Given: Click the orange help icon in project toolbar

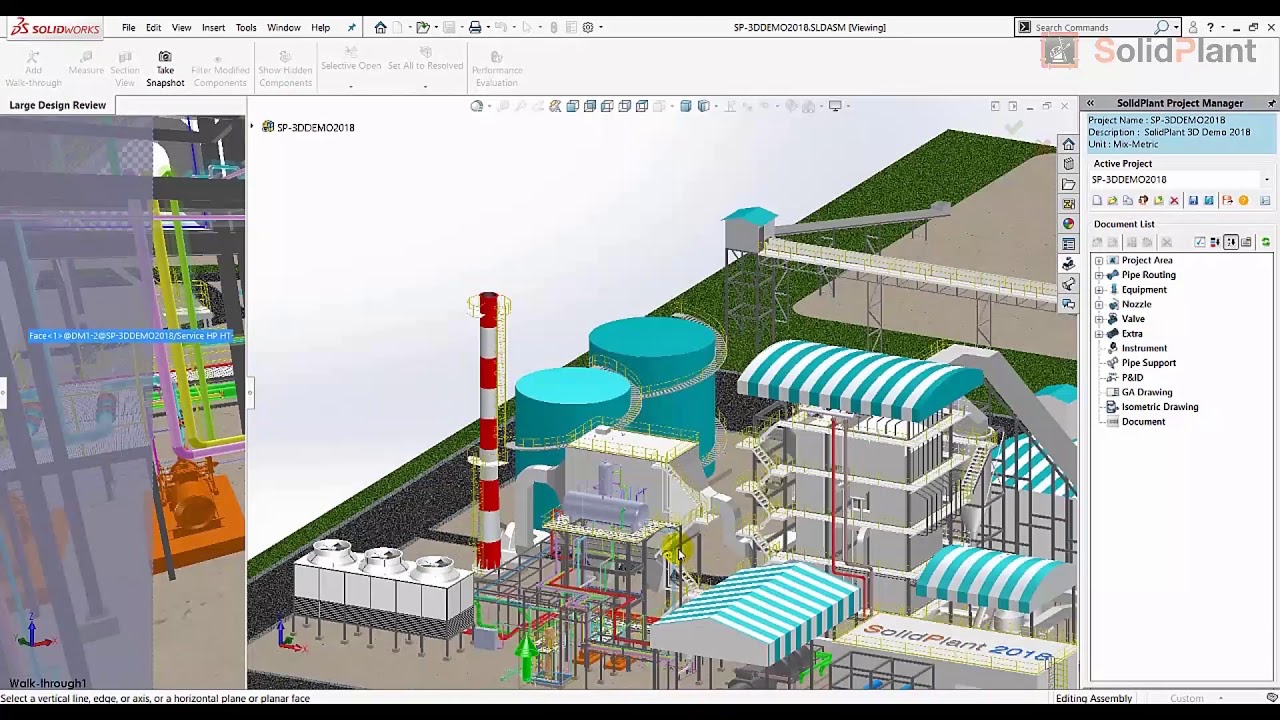Looking at the screenshot, I should (x=1244, y=201).
